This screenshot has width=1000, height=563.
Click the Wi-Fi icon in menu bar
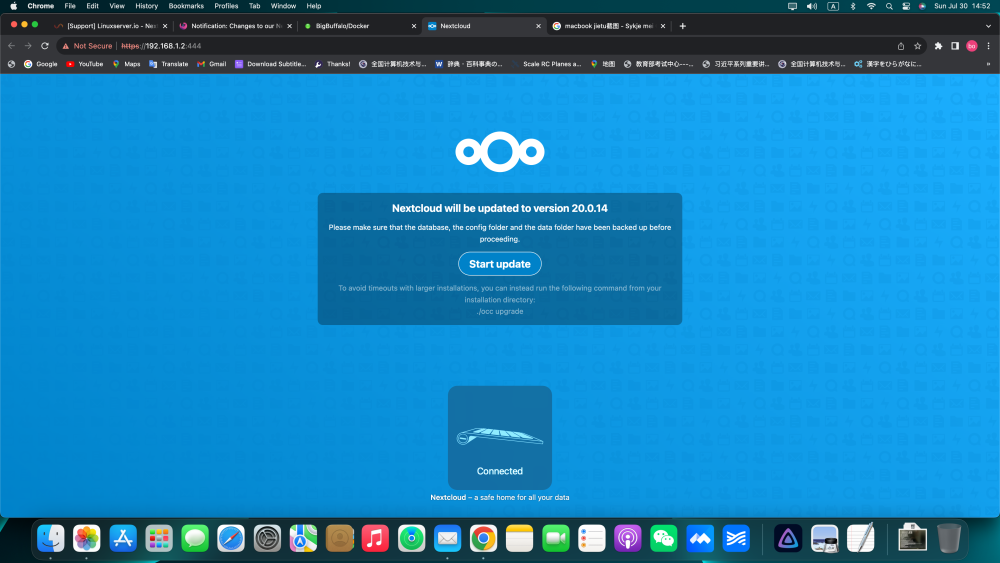click(871, 6)
